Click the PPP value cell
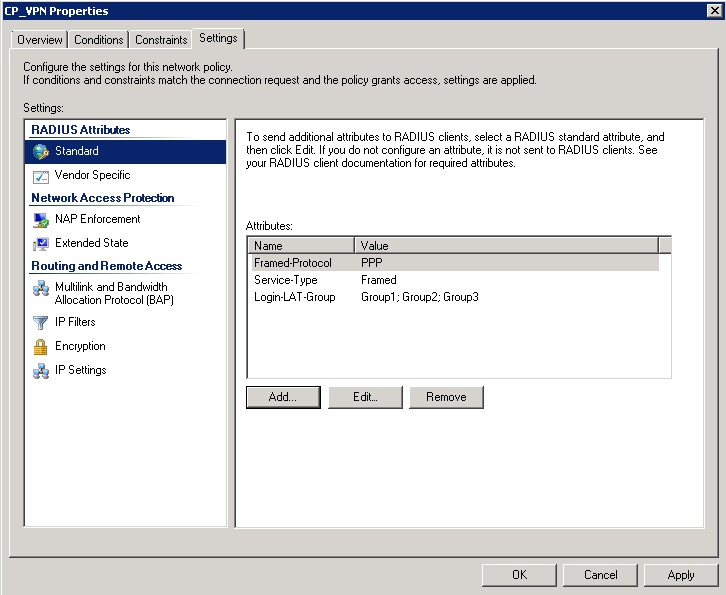This screenshot has width=726, height=595. tap(372, 263)
